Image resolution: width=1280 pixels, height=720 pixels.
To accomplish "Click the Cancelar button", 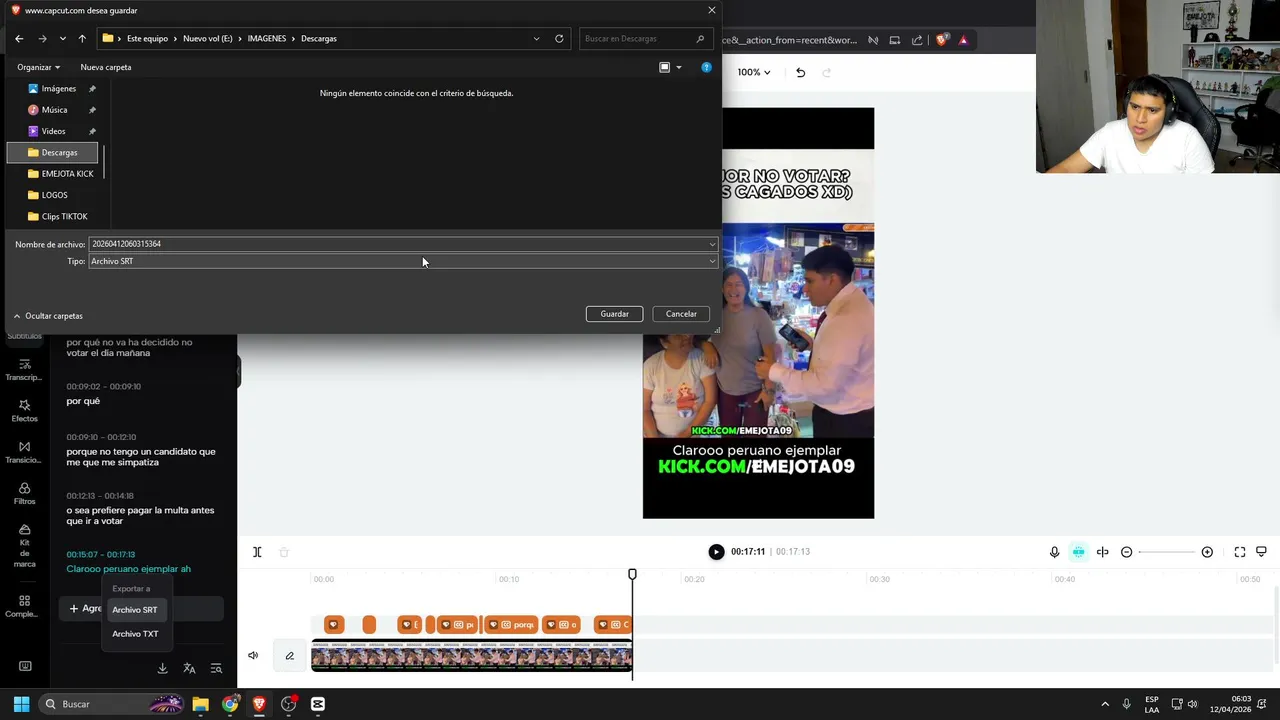I will [681, 314].
